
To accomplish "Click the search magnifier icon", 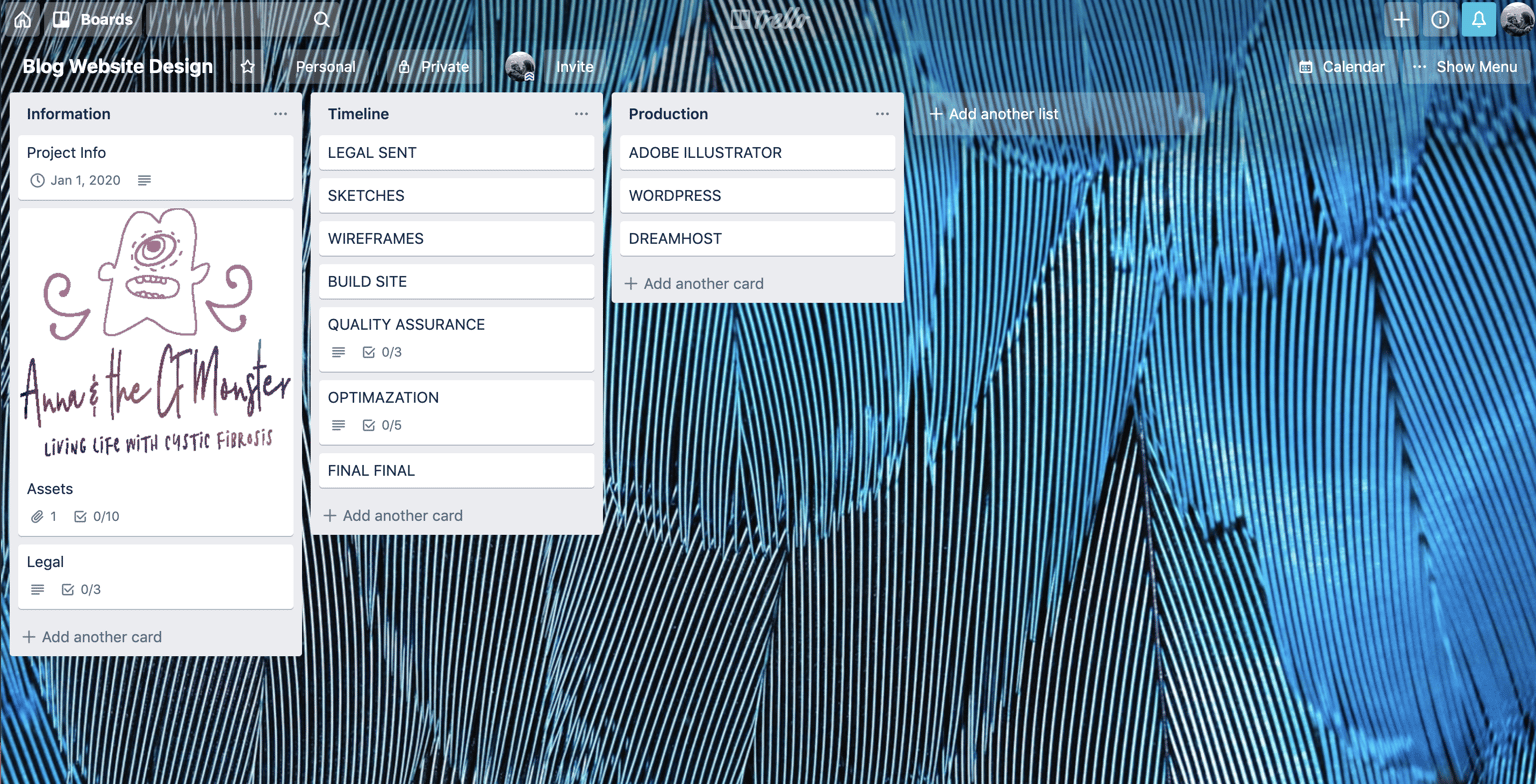I will coord(321,19).
